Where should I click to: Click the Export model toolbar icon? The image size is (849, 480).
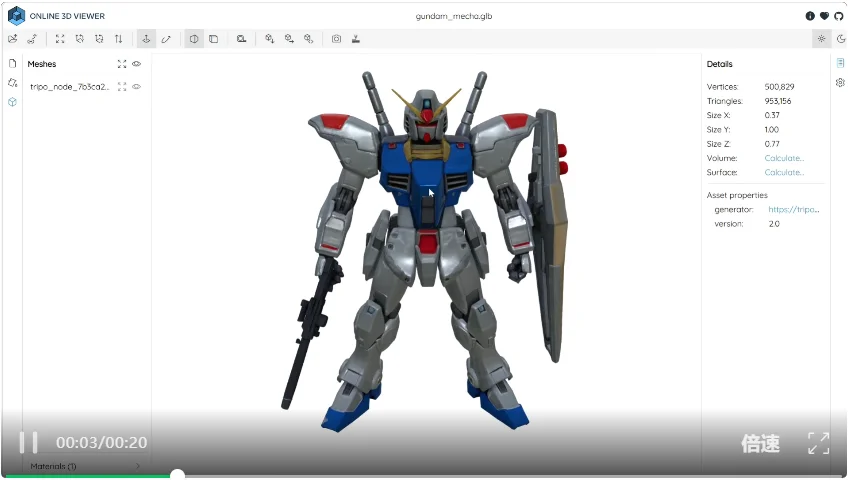pos(356,39)
